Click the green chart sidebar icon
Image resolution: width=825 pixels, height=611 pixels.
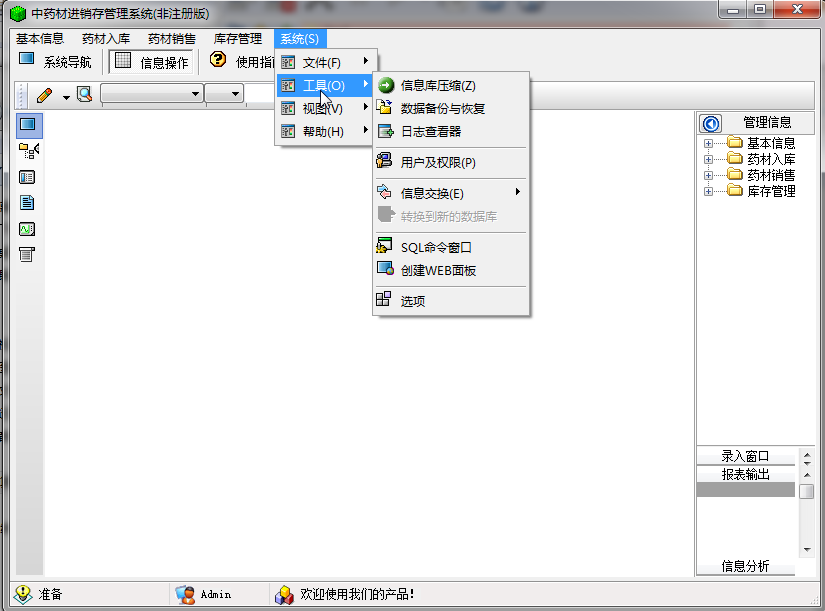tap(27, 229)
